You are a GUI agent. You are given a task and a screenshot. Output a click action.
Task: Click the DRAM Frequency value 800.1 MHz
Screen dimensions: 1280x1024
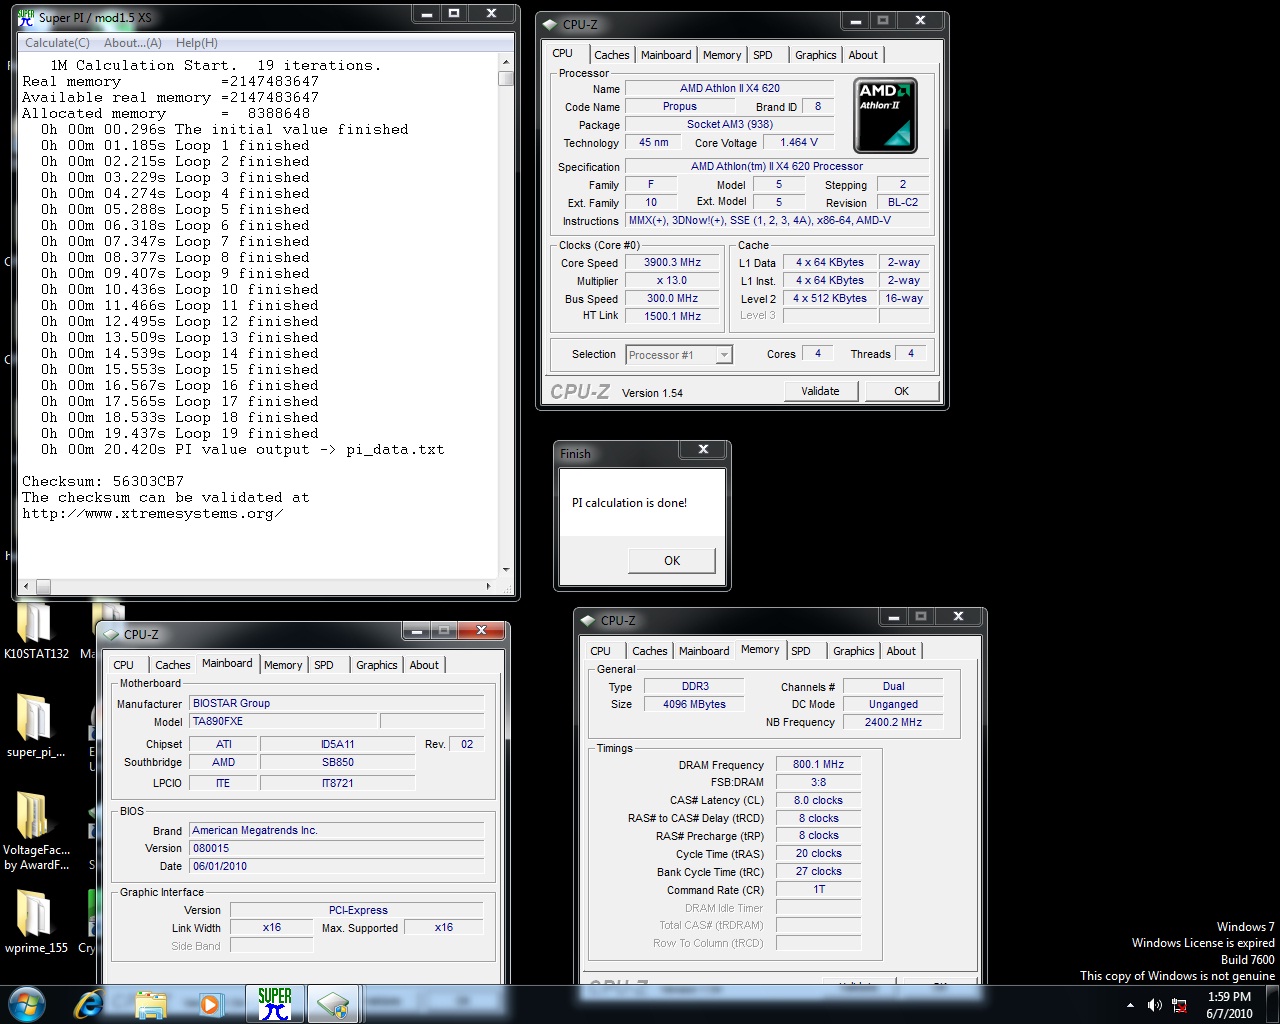[818, 765]
